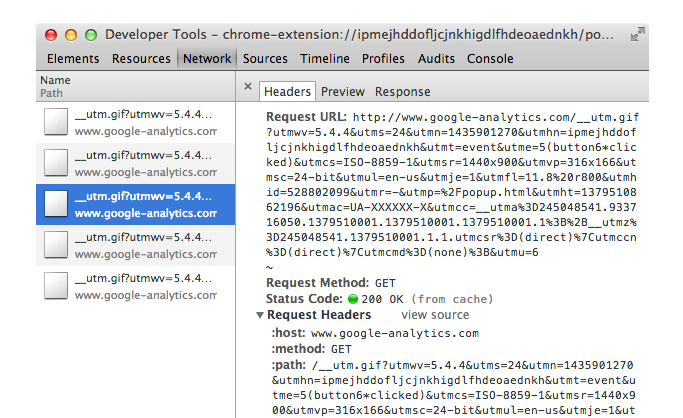
Task: Click the :path header label
Action: point(289,365)
